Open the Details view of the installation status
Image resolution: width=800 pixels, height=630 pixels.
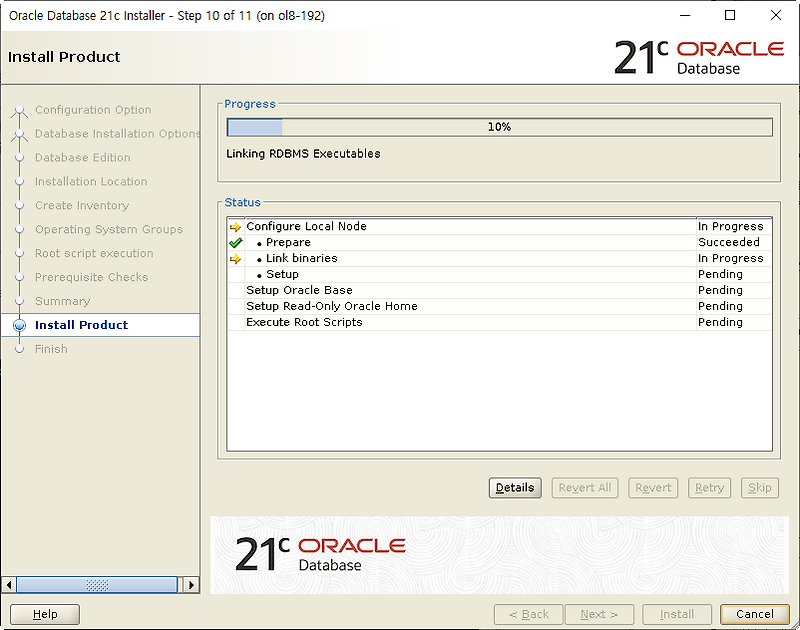514,488
